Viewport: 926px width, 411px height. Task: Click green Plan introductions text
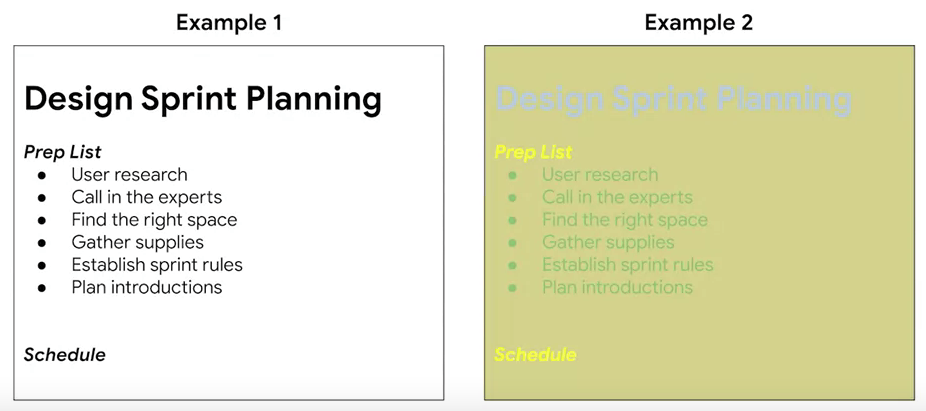point(618,287)
